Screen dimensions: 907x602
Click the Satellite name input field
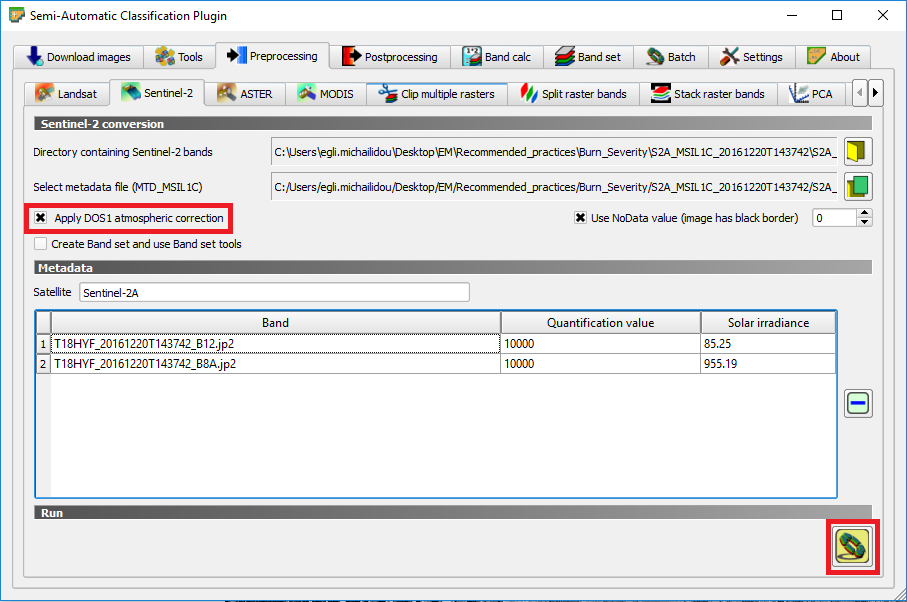coord(274,292)
